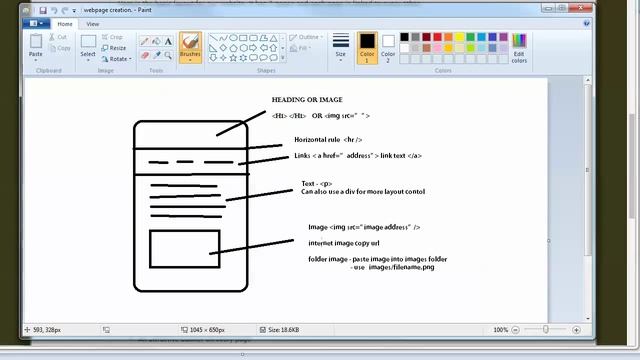
Task: Pick the Right arrow shape
Action: [253, 48]
